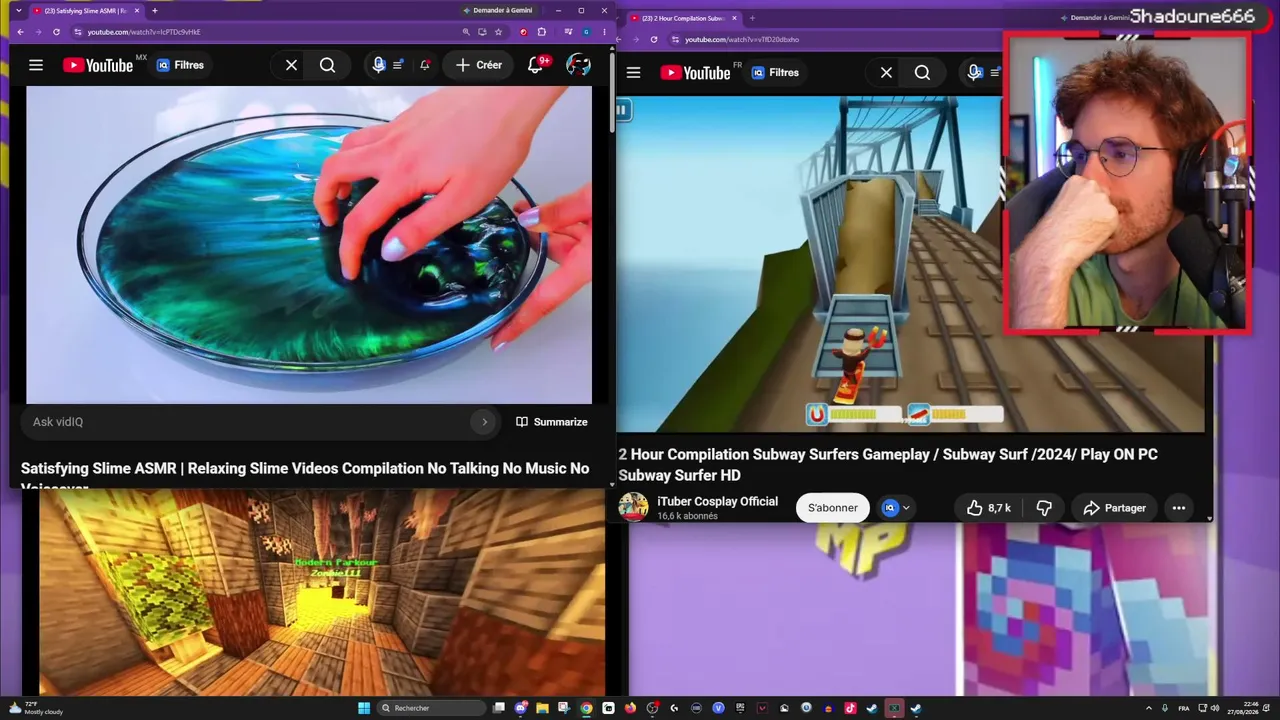Screen dimensions: 1280x720
Task: Open the Windows Start menu
Action: click(x=364, y=708)
